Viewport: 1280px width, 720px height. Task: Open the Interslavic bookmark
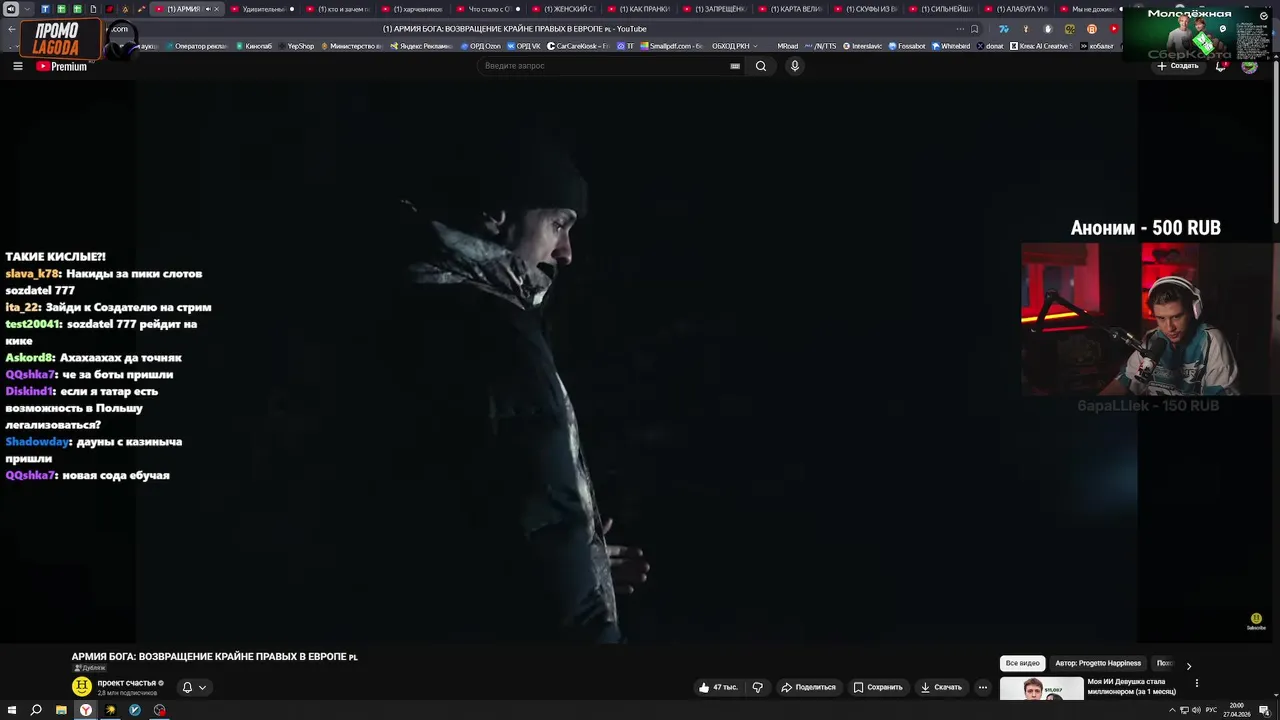(x=862, y=46)
